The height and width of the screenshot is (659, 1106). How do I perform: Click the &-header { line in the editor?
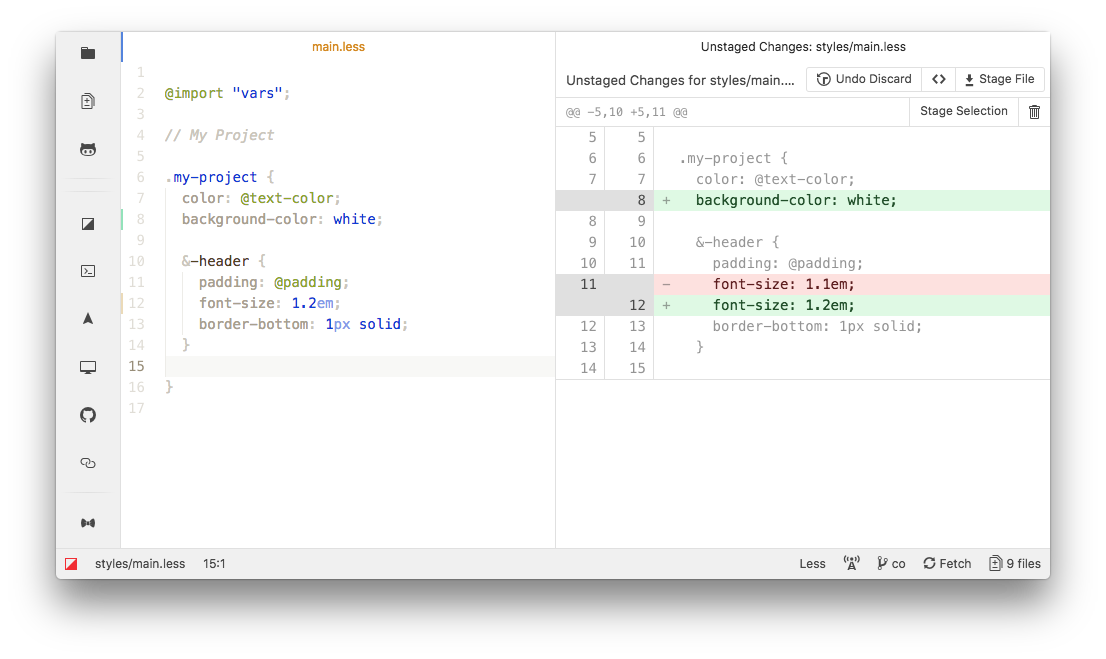tap(224, 261)
